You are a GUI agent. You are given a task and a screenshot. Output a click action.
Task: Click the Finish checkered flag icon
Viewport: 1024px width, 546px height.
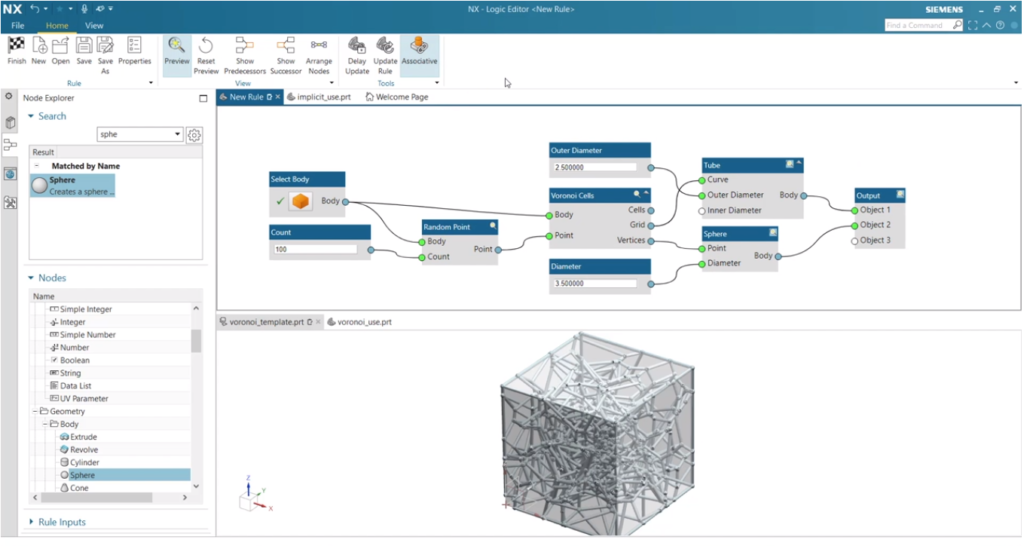tap(16, 46)
